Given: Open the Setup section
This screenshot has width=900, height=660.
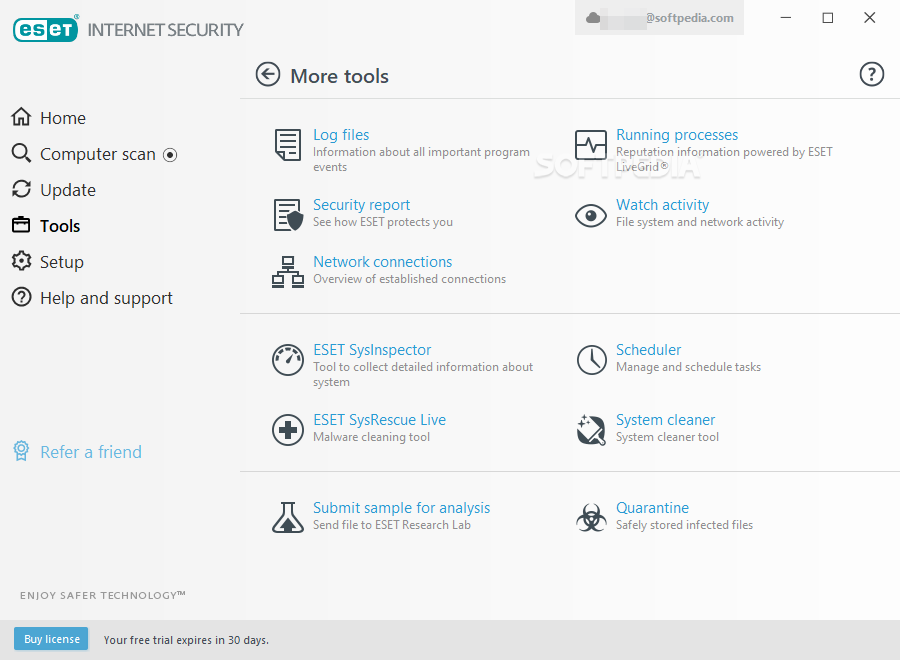Looking at the screenshot, I should click(x=61, y=262).
